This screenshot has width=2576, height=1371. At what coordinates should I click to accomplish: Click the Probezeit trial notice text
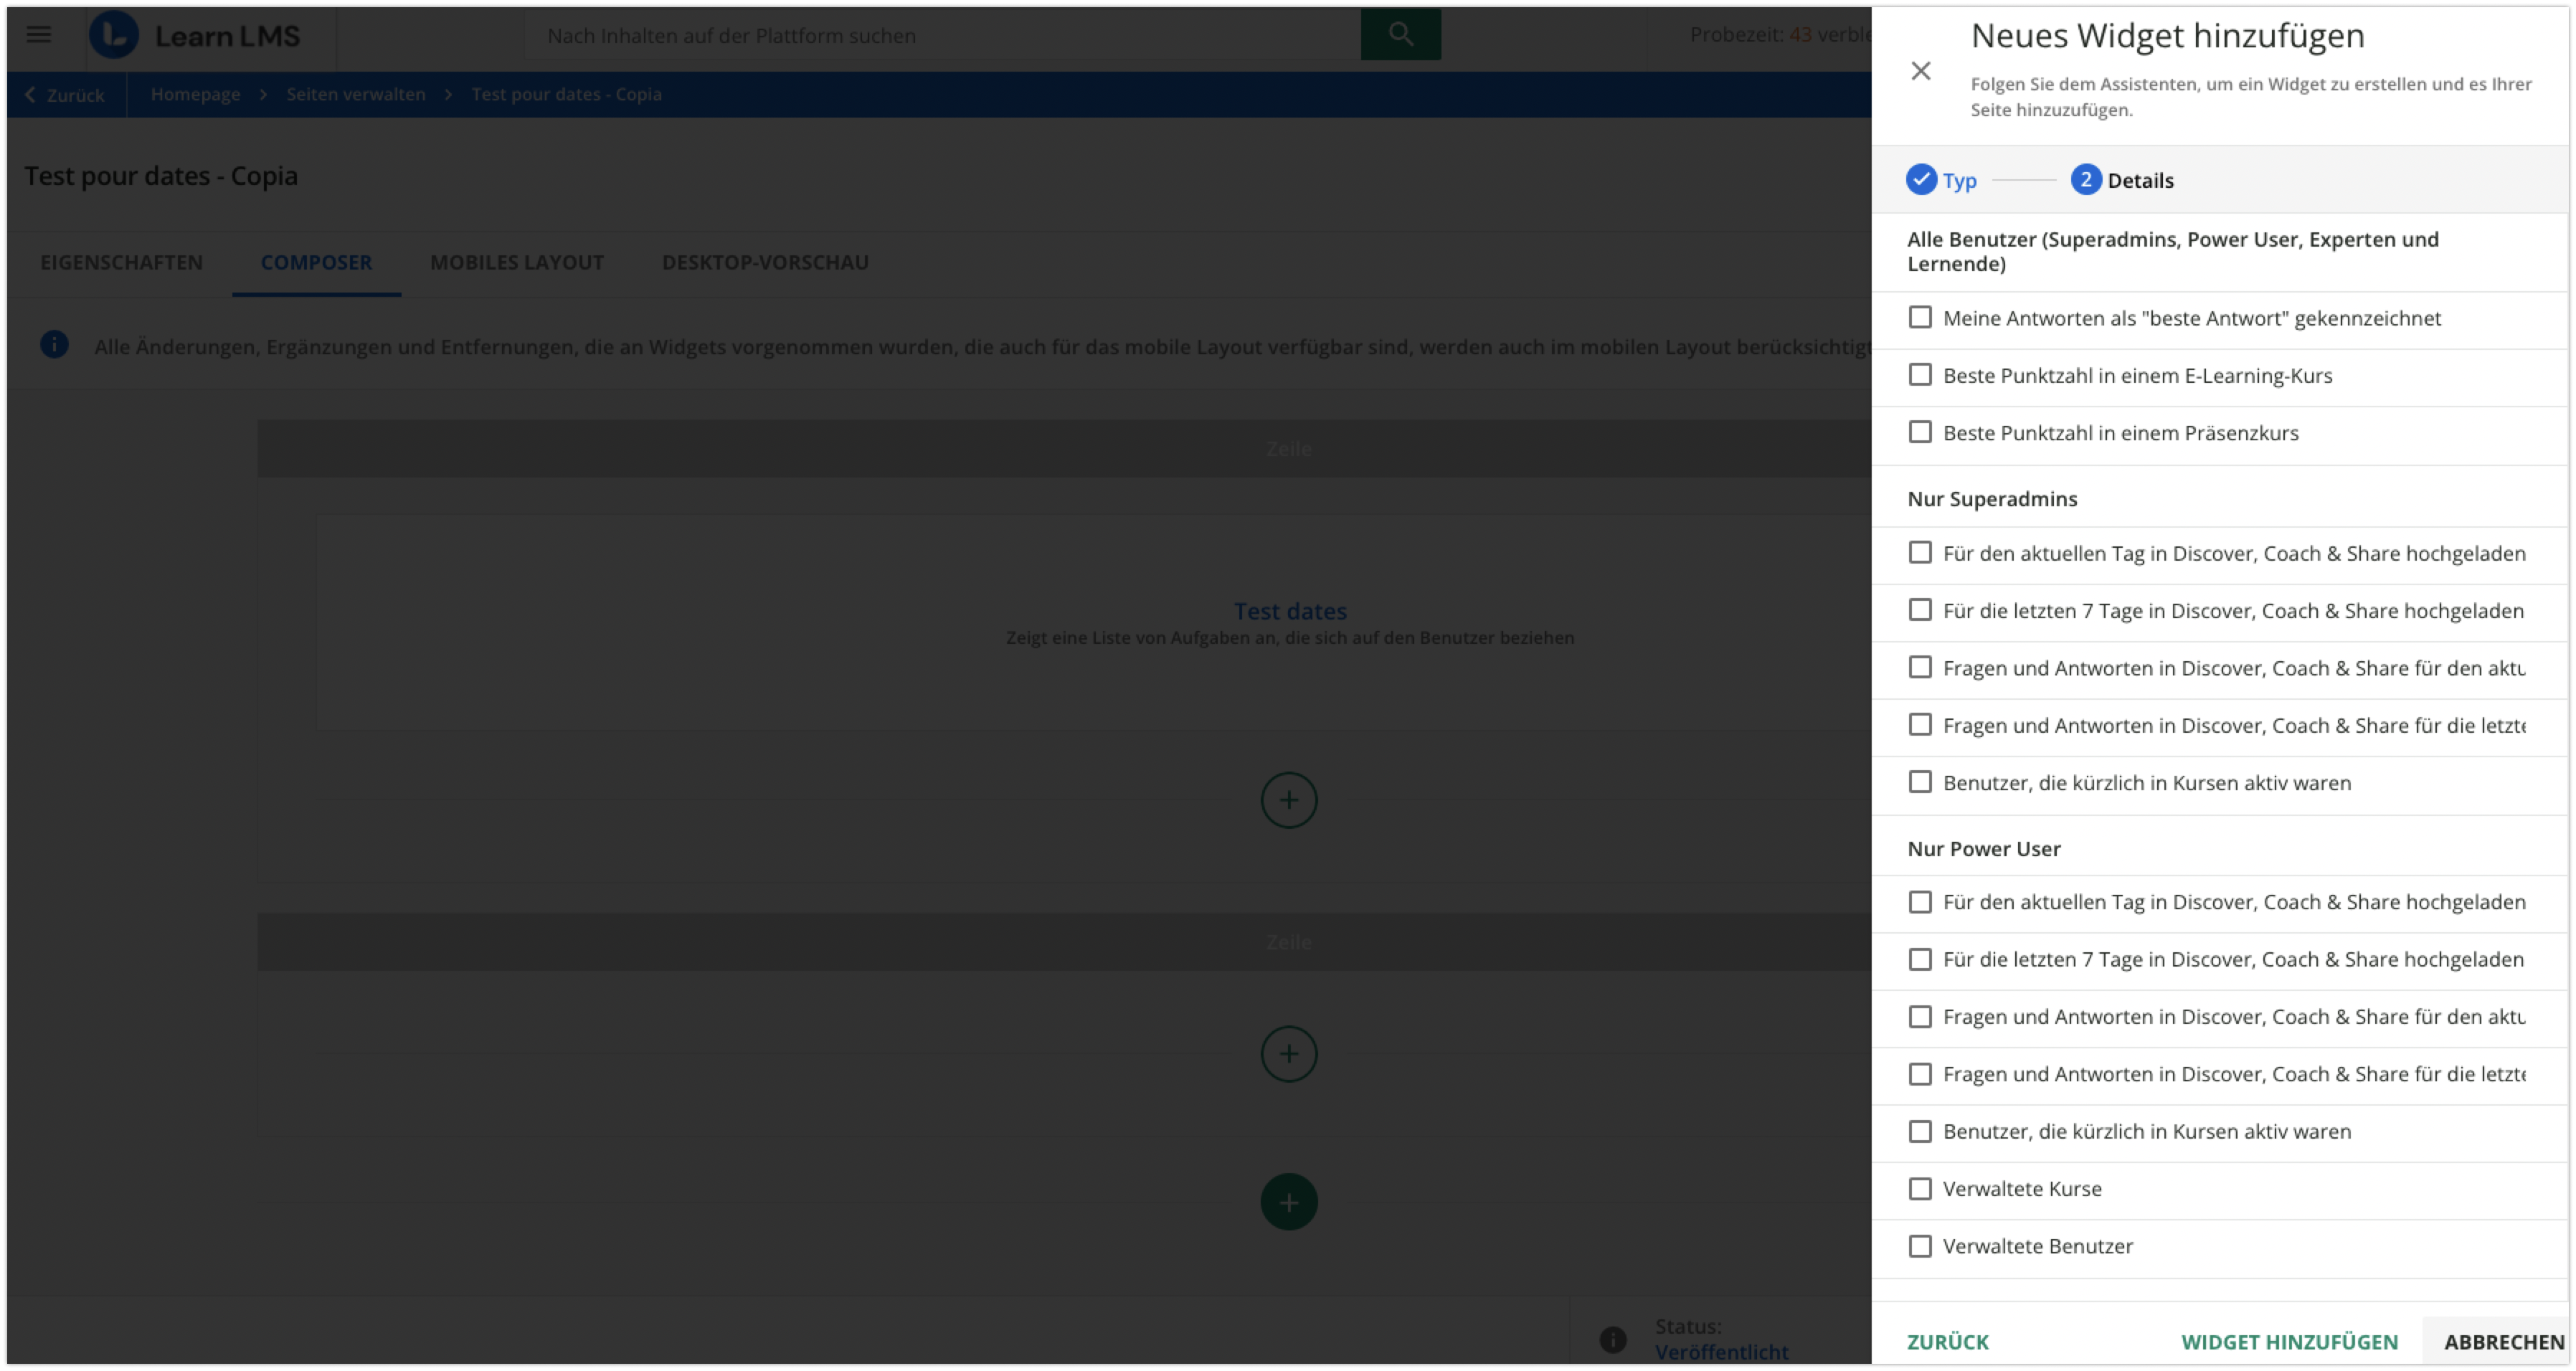[x=1779, y=35]
